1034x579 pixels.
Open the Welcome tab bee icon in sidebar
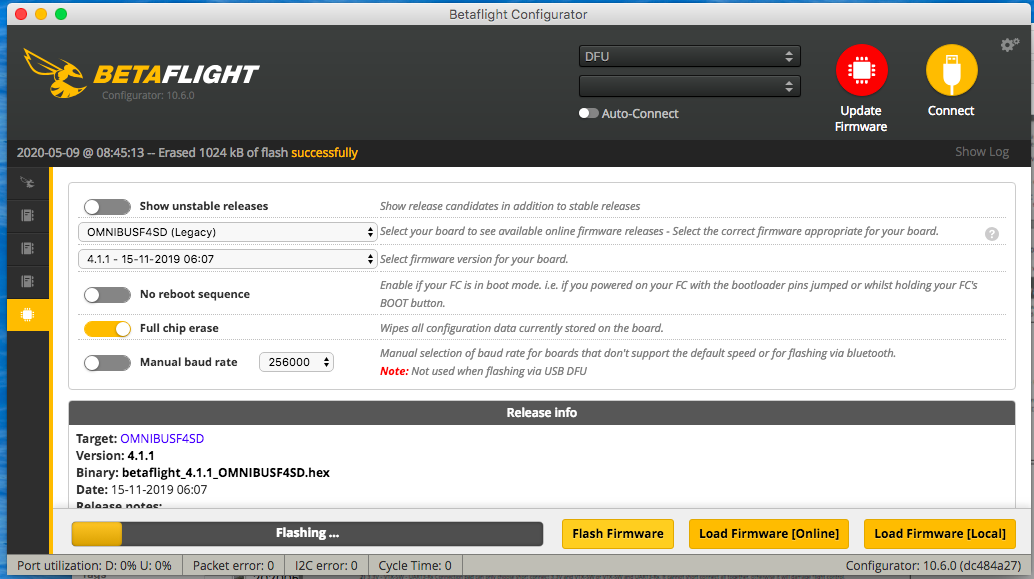(x=28, y=183)
